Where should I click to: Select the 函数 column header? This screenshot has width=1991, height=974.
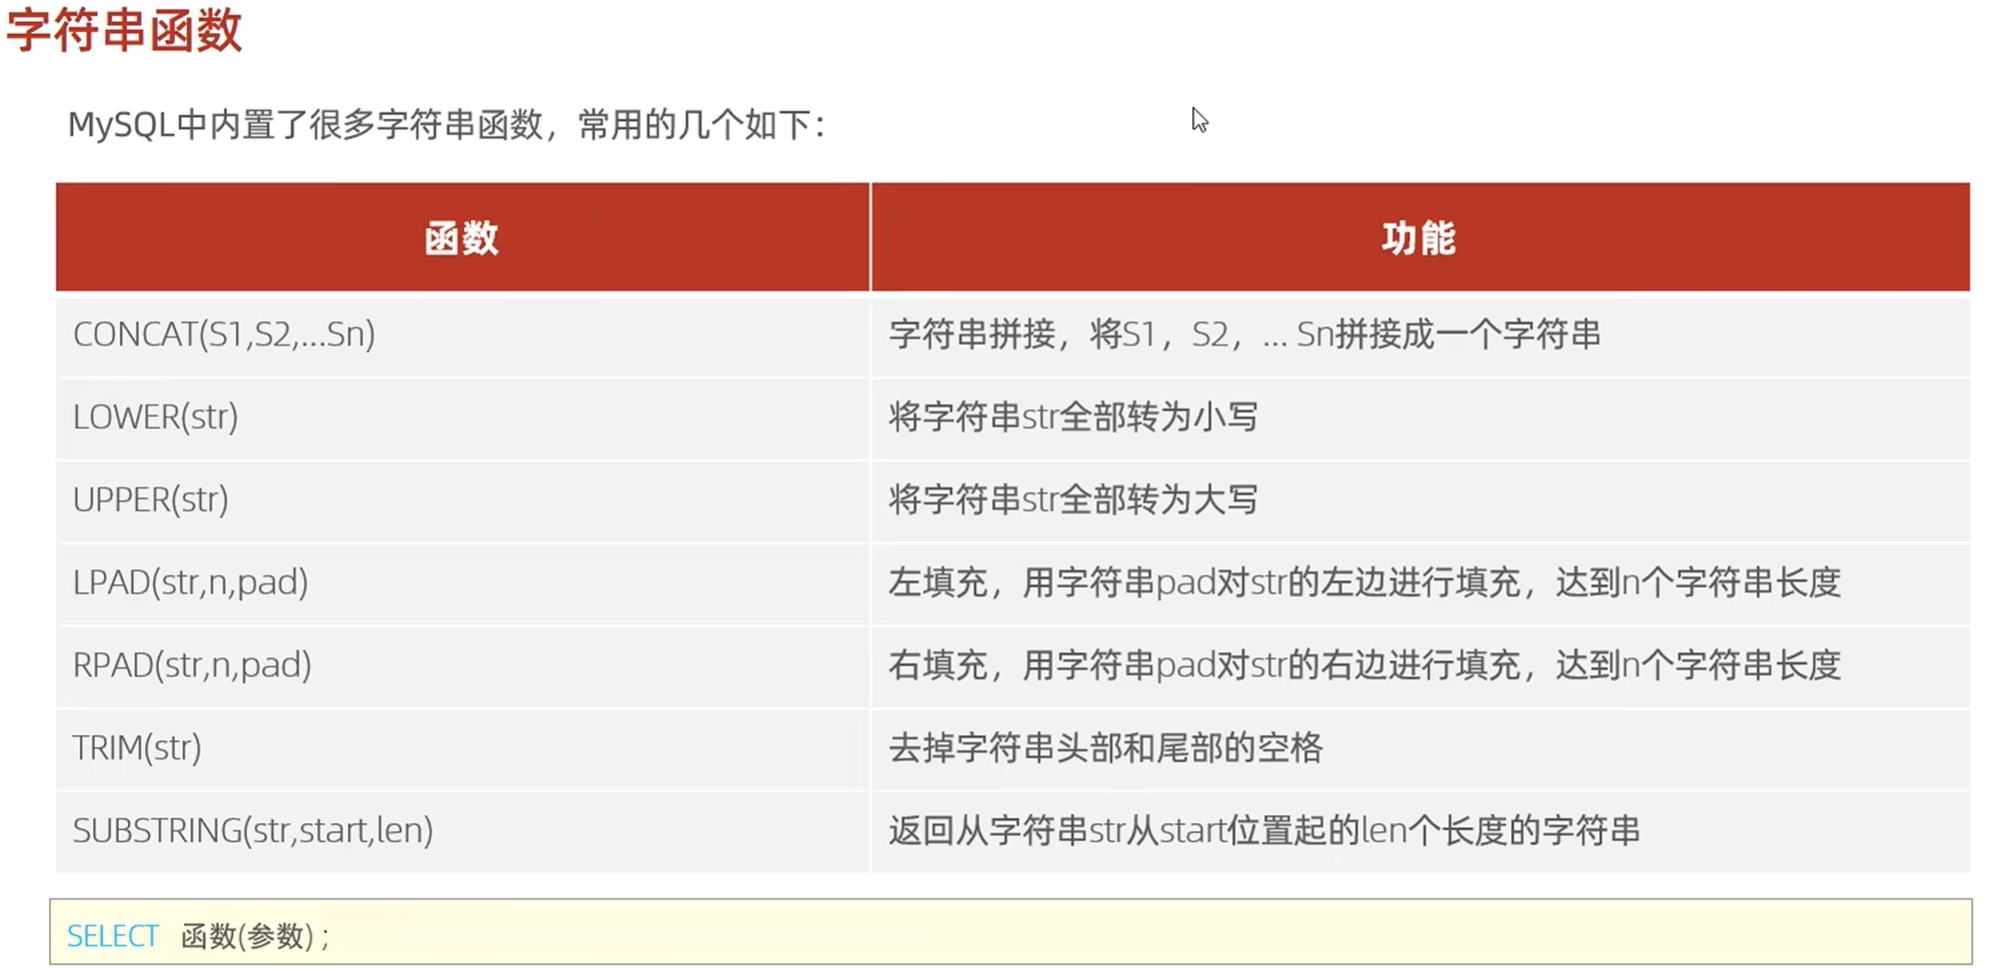(461, 238)
